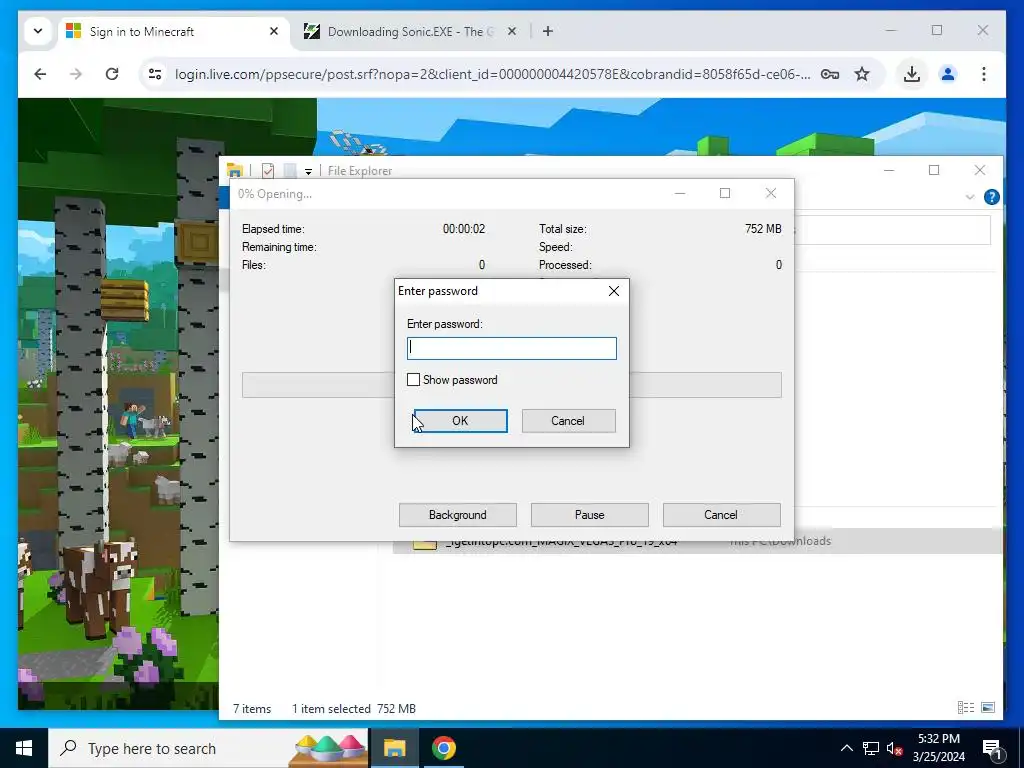Click OK in Enter password dialog
The height and width of the screenshot is (768, 1024).
point(460,421)
